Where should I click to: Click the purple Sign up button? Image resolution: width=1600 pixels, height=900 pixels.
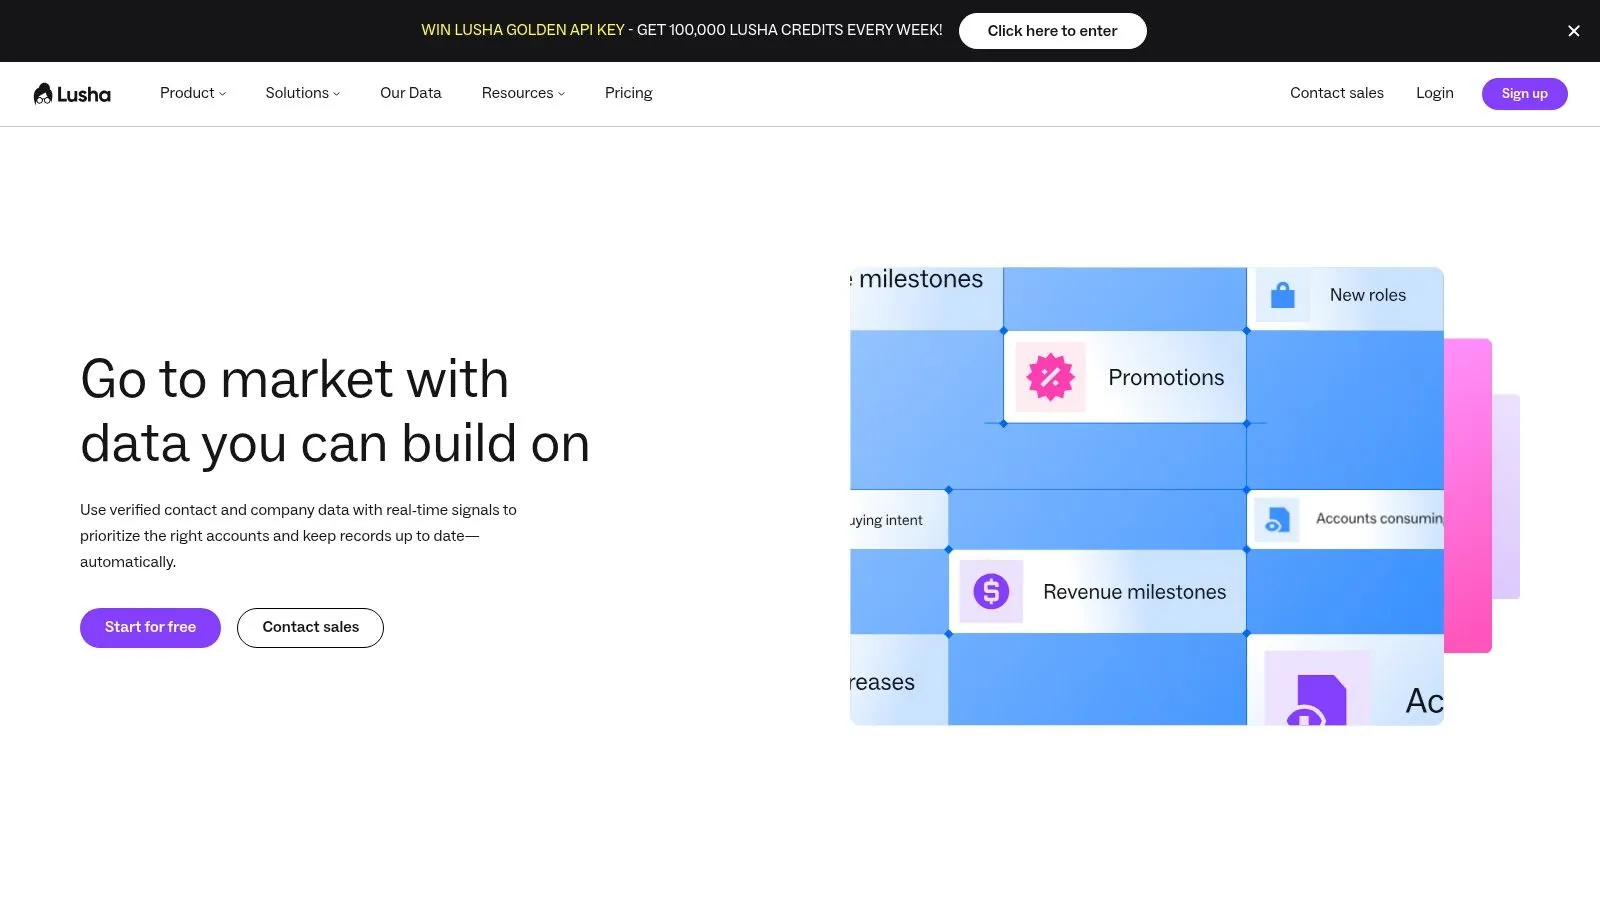1524,94
